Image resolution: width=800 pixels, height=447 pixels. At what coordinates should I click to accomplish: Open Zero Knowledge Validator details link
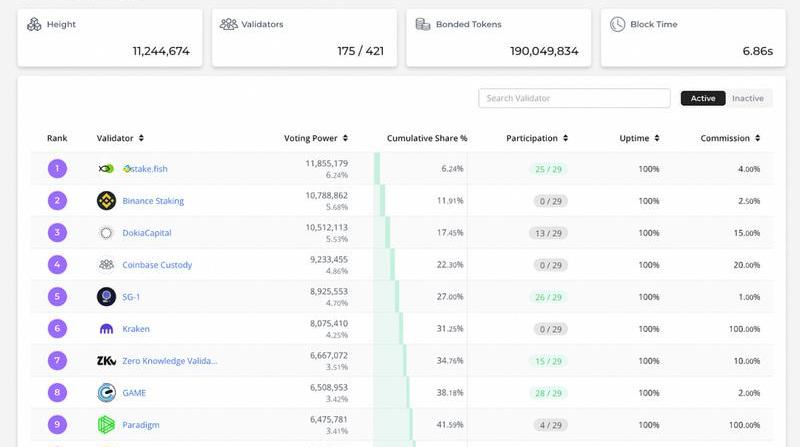[169, 361]
